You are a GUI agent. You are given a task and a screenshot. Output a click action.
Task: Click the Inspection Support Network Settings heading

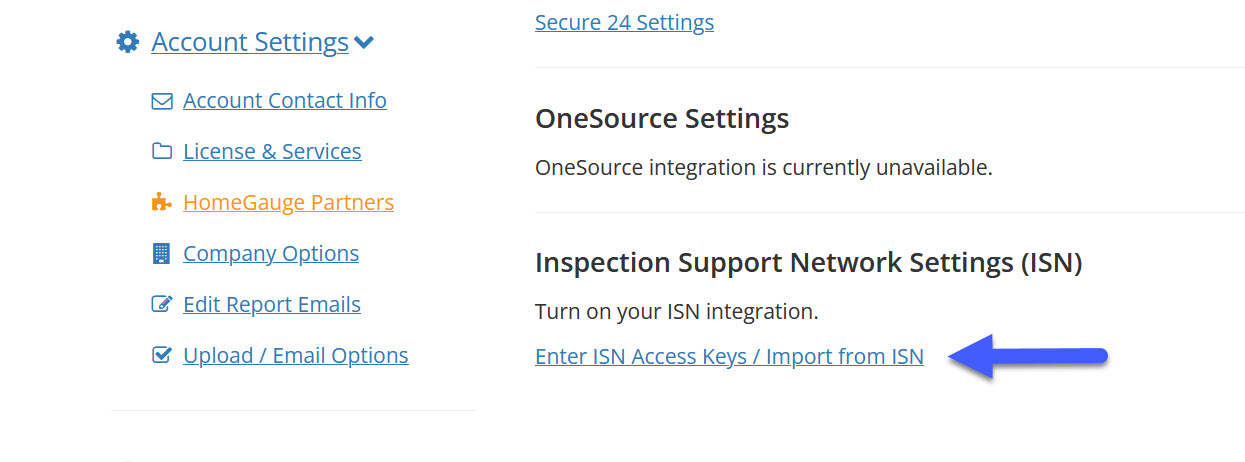pyautogui.click(x=808, y=263)
